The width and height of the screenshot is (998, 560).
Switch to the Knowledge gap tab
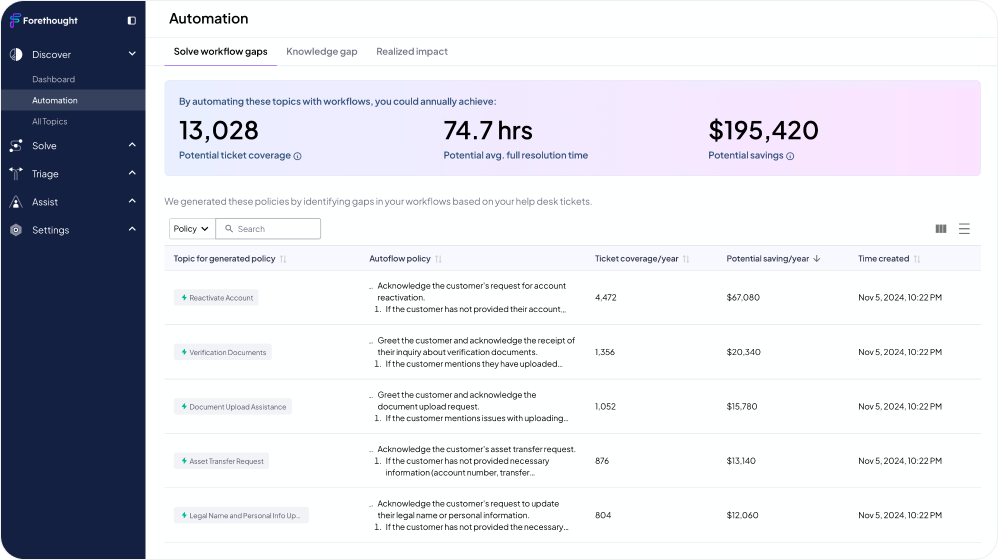[321, 52]
